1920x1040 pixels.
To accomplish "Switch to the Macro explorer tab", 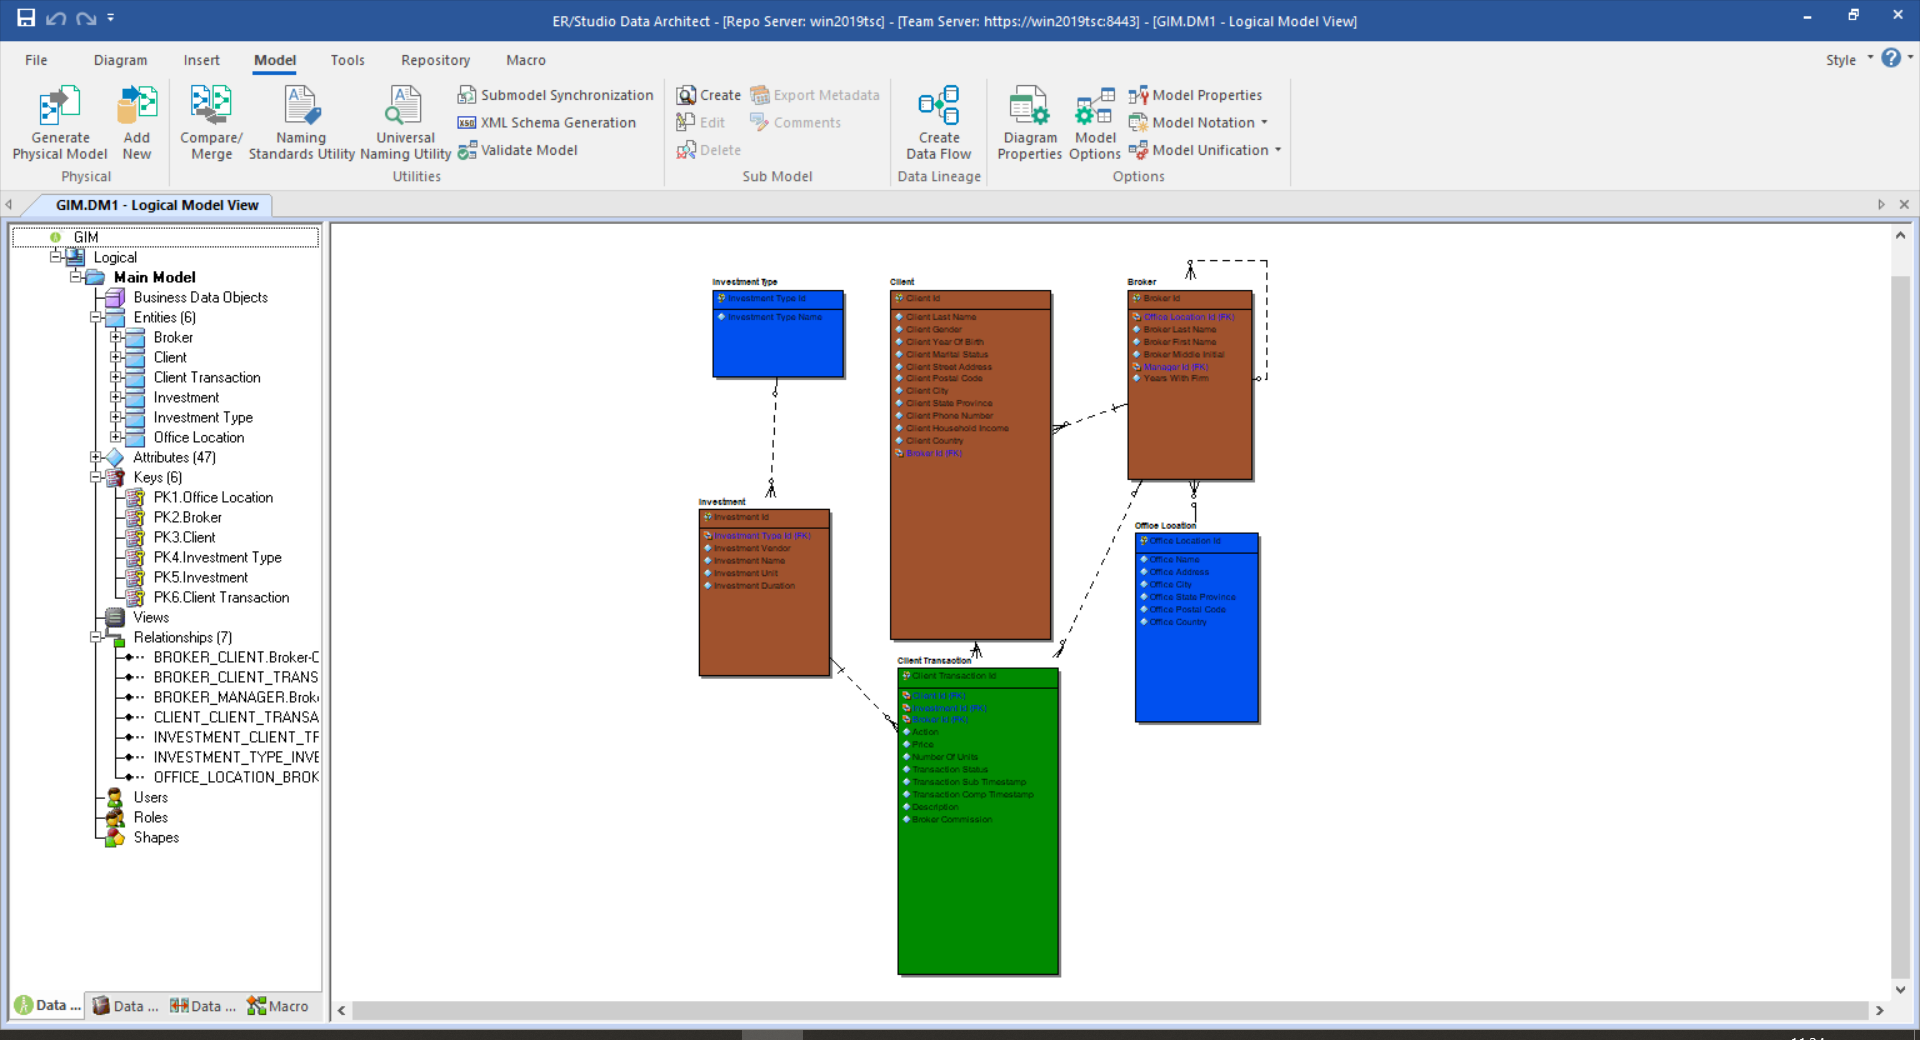I will (278, 1006).
